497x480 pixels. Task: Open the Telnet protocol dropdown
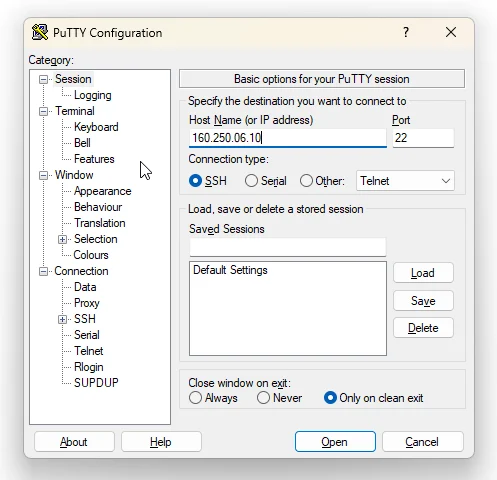[405, 181]
